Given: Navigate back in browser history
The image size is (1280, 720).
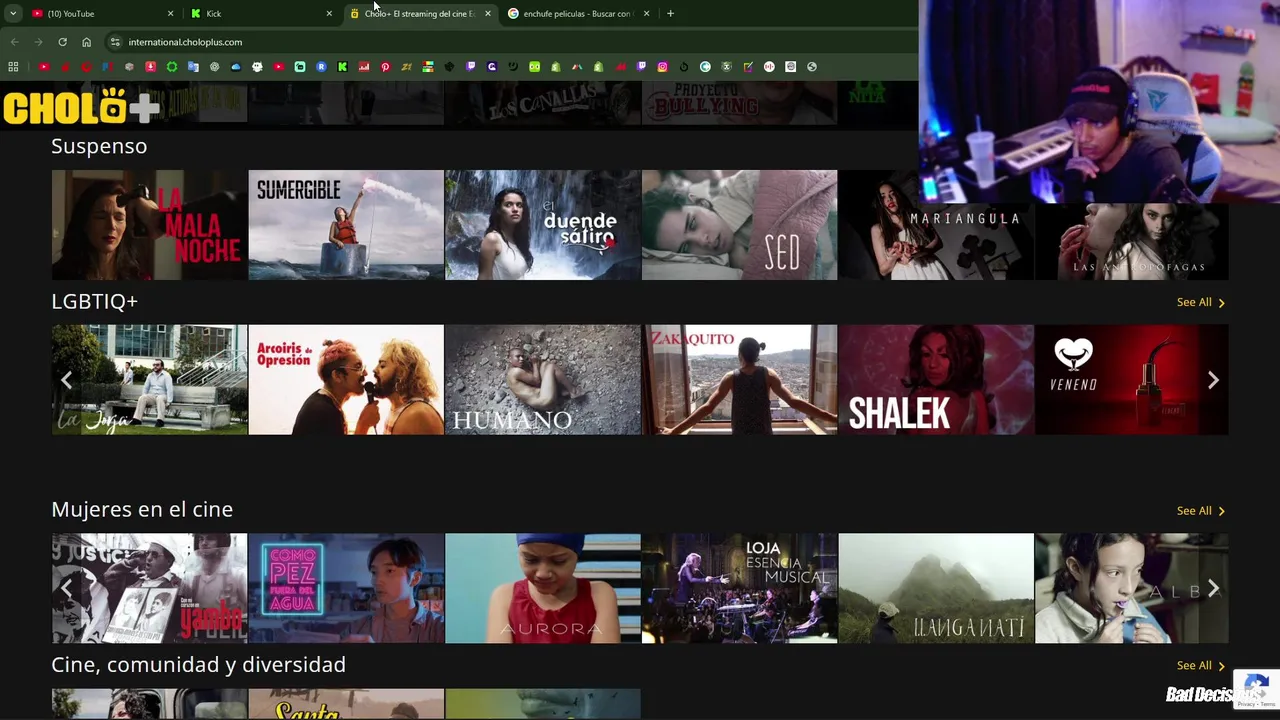Looking at the screenshot, I should click(14, 42).
